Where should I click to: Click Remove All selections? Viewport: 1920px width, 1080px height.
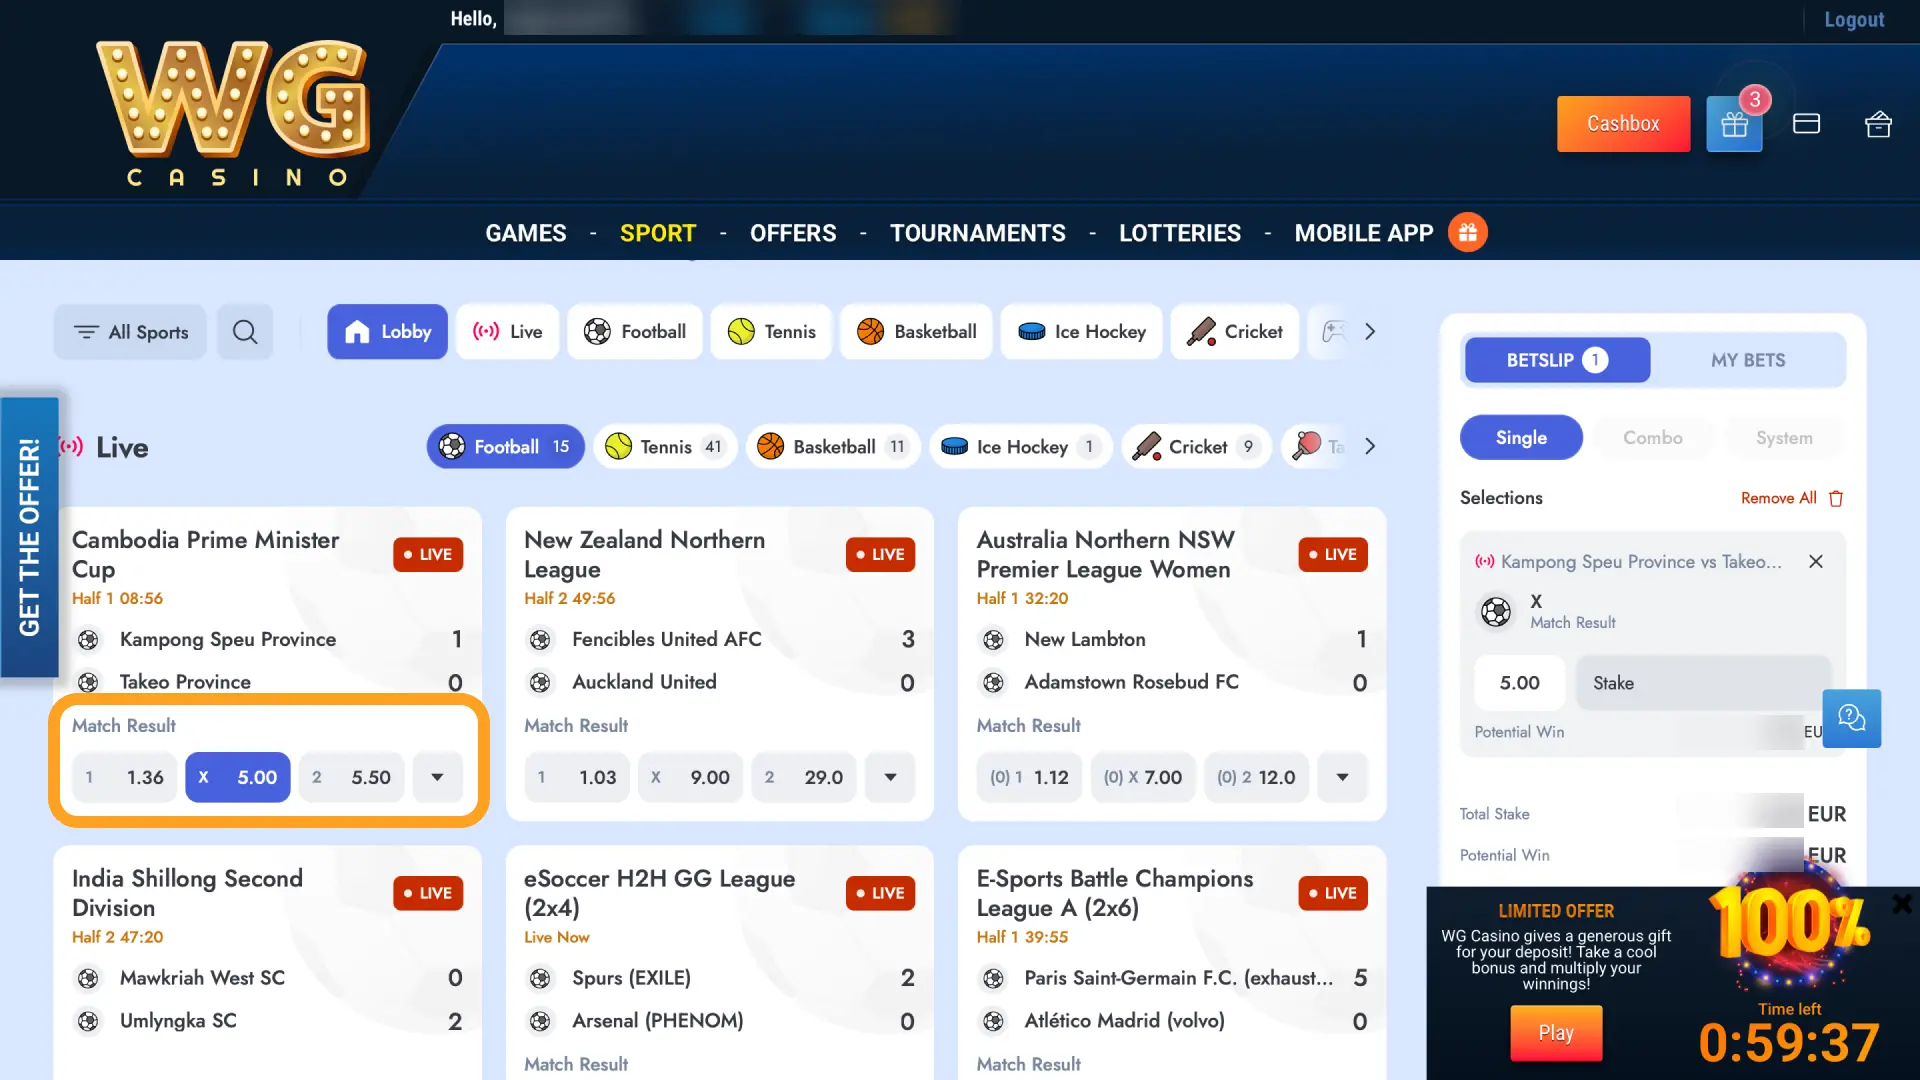click(1778, 498)
